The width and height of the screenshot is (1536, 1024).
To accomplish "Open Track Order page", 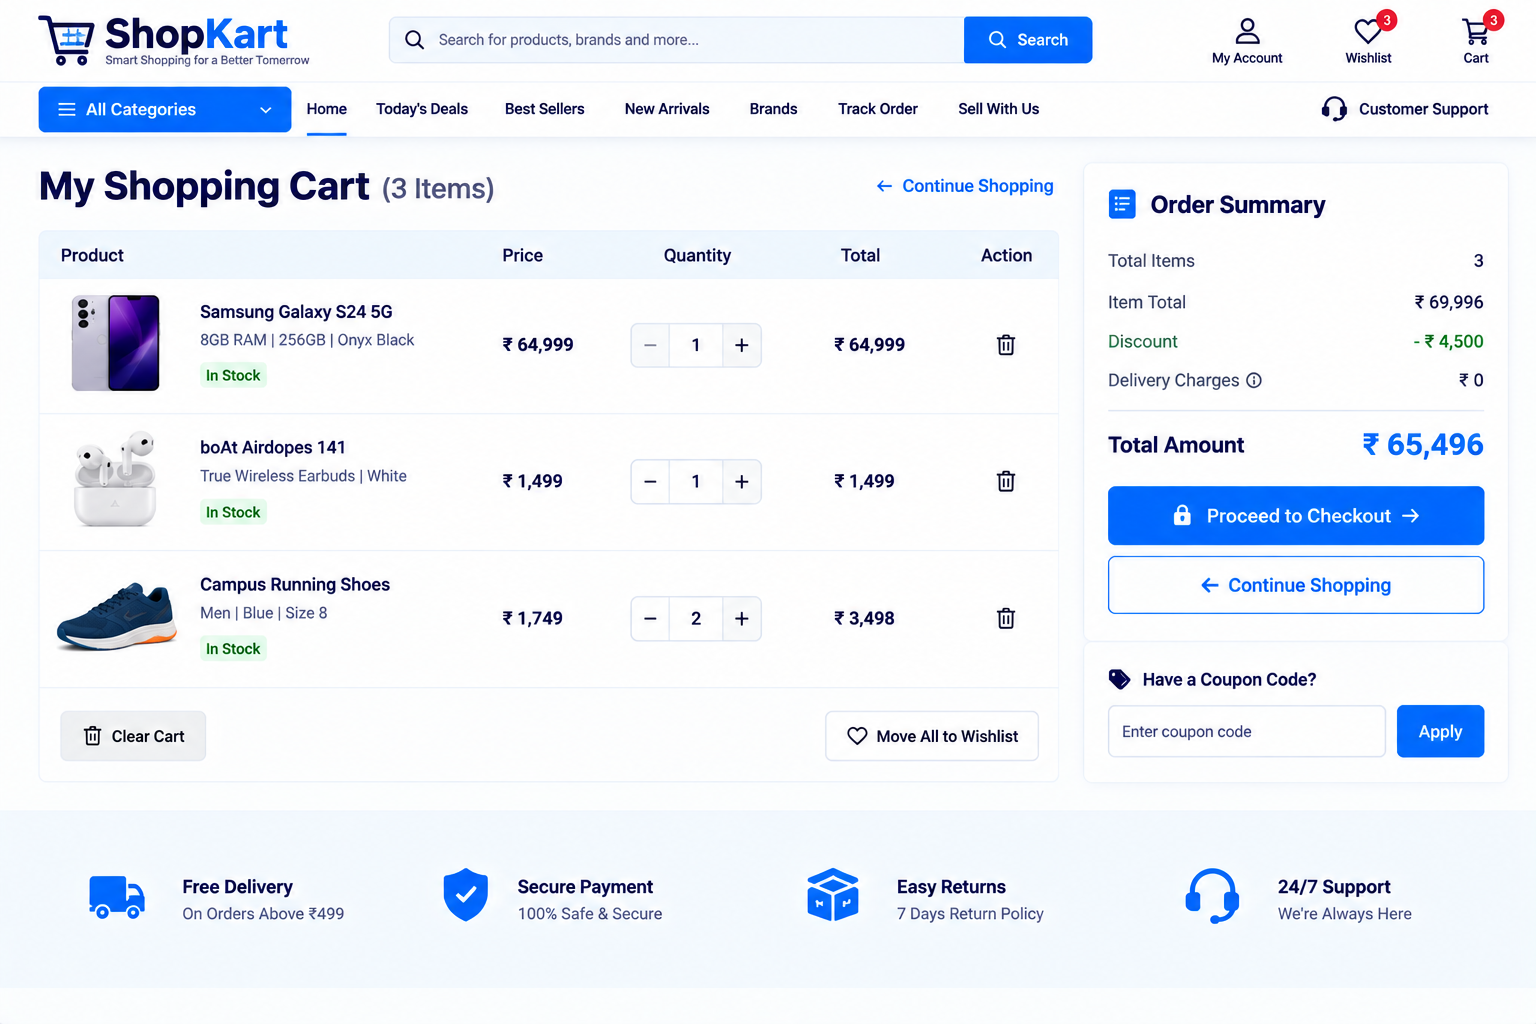I will 878,109.
